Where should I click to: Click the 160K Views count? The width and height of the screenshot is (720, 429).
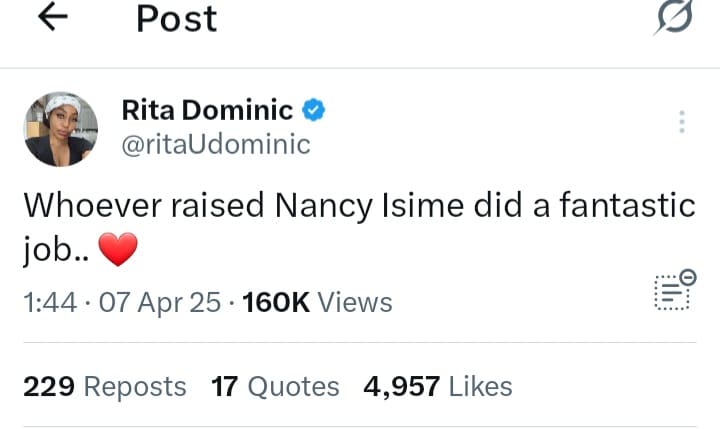tap(317, 302)
